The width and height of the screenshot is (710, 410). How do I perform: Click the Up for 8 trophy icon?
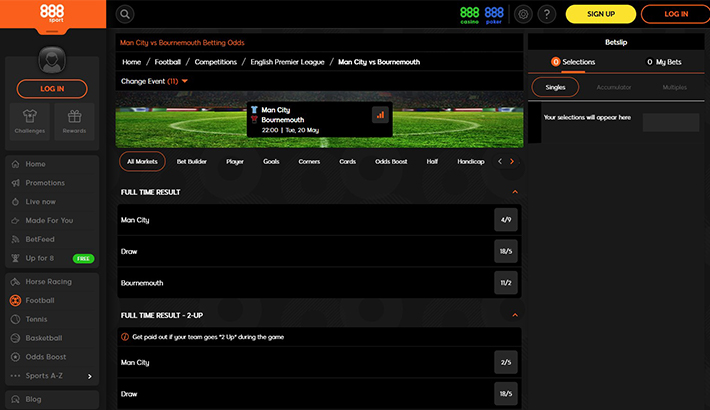(x=15, y=258)
